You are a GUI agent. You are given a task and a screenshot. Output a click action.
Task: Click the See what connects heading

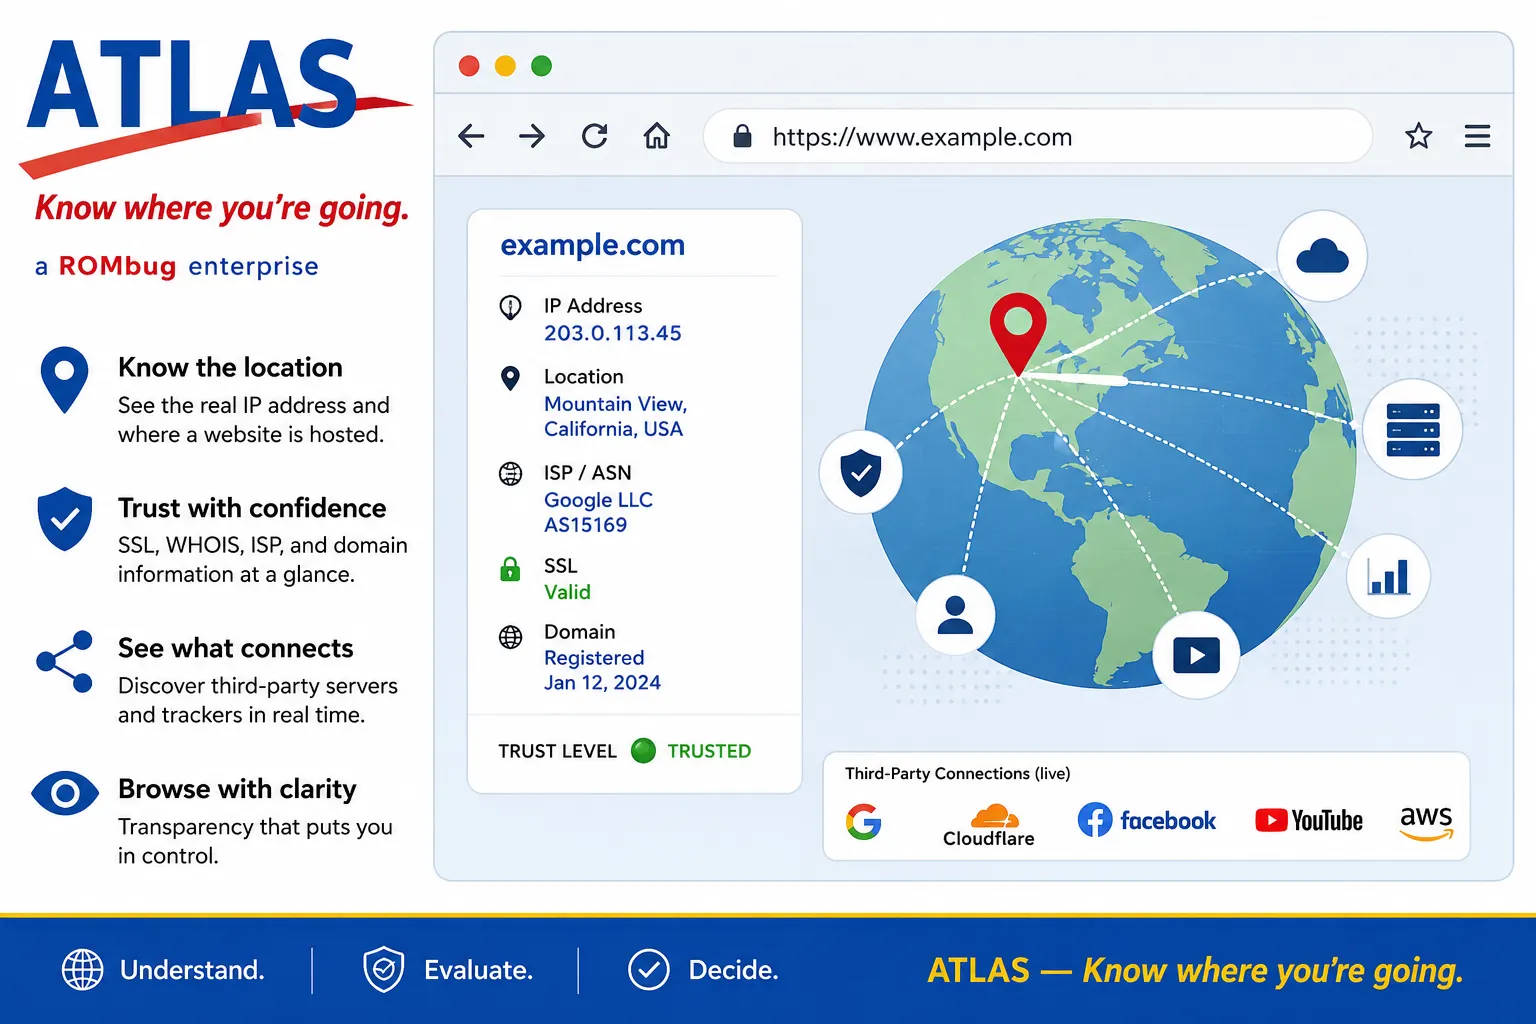click(236, 648)
